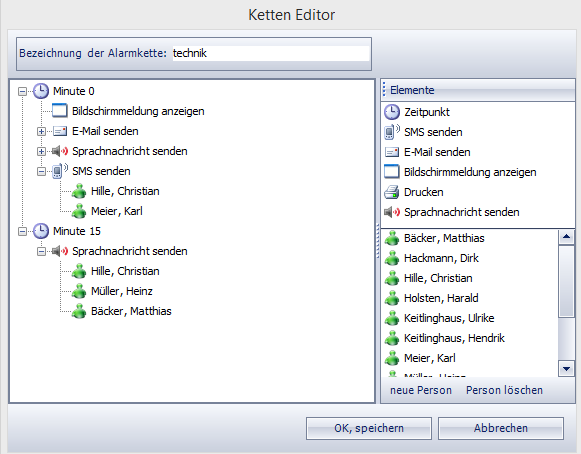Click person icon of Müller, Heinz in tree
This screenshot has width=581, height=454.
click(x=79, y=291)
